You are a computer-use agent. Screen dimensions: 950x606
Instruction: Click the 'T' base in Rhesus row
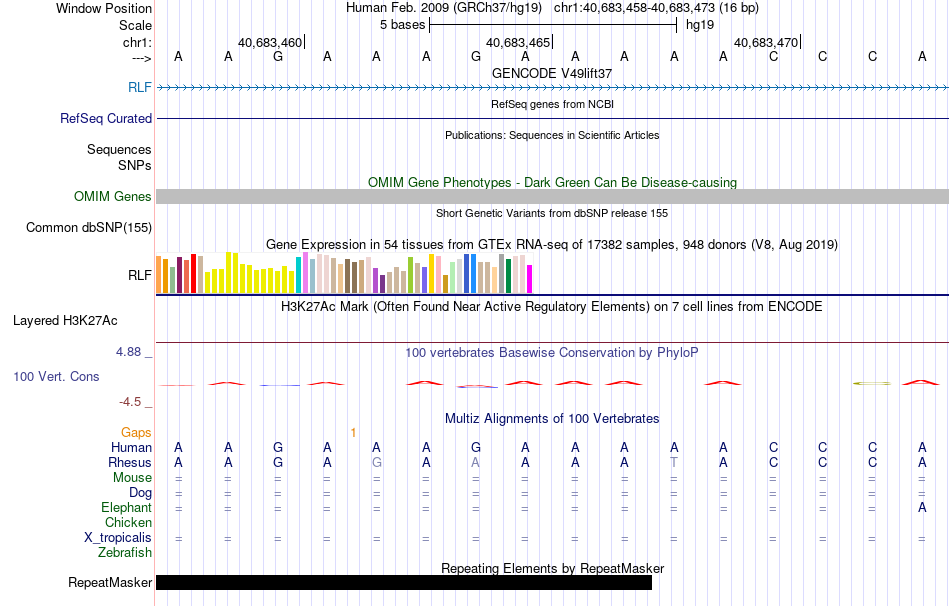coord(674,462)
